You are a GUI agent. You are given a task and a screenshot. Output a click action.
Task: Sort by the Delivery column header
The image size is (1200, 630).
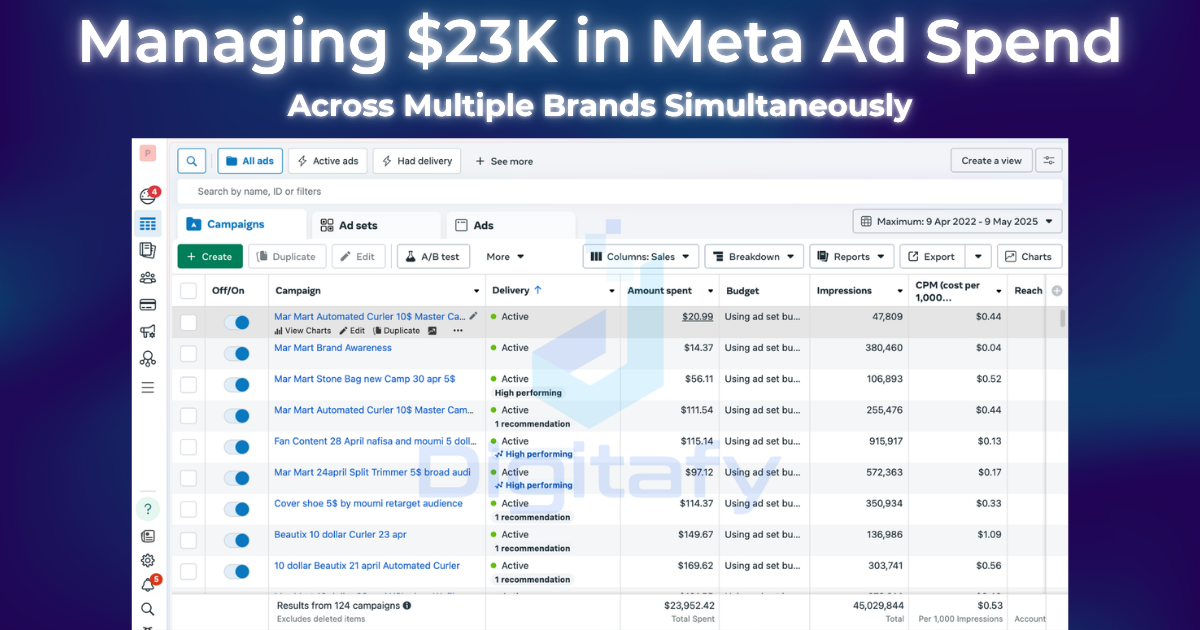[517, 291]
